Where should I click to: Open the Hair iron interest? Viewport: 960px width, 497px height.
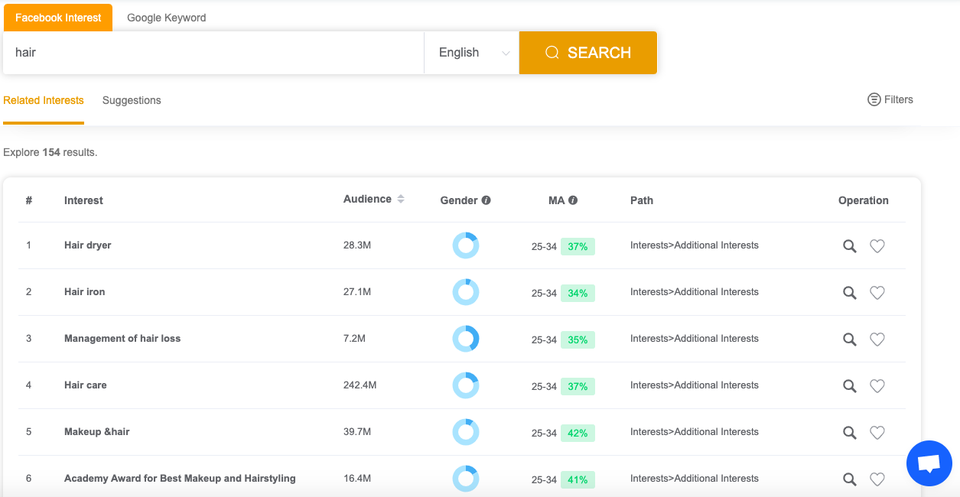click(x=84, y=292)
